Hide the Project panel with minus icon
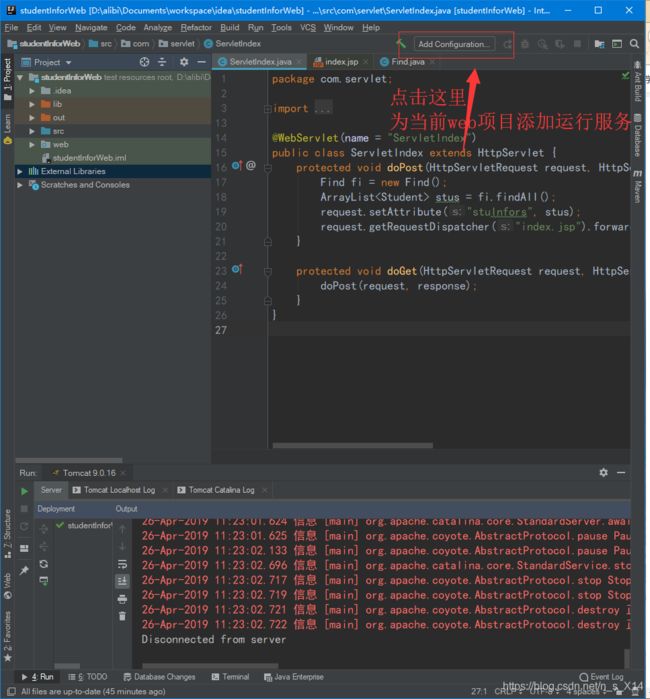 click(202, 62)
